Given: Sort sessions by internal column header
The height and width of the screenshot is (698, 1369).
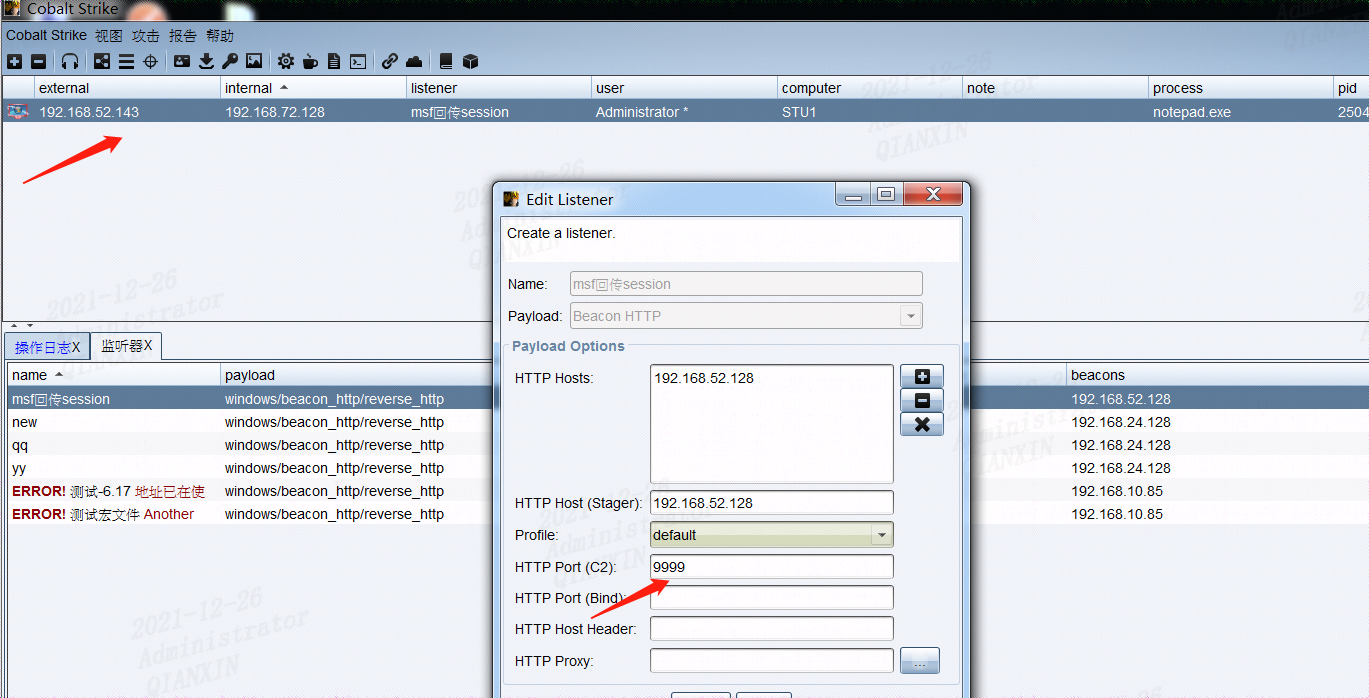Looking at the screenshot, I should point(314,88).
